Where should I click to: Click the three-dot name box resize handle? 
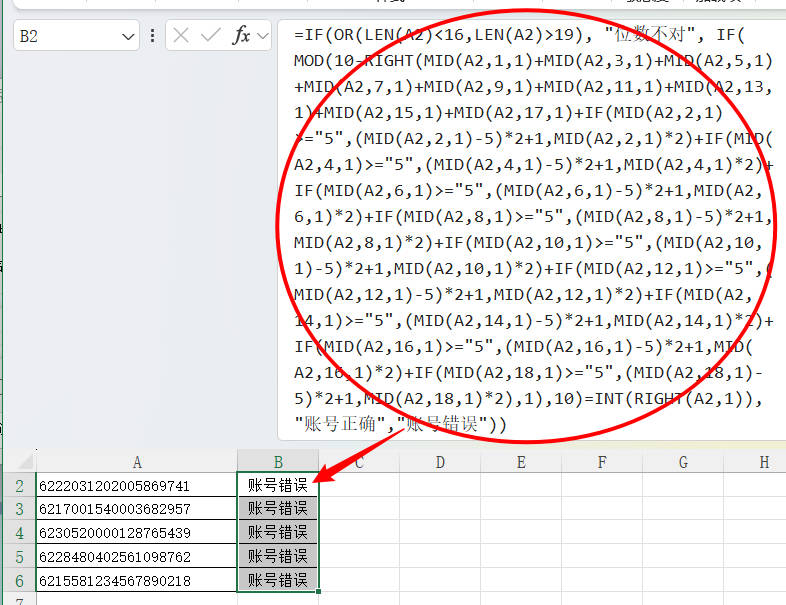(x=152, y=36)
